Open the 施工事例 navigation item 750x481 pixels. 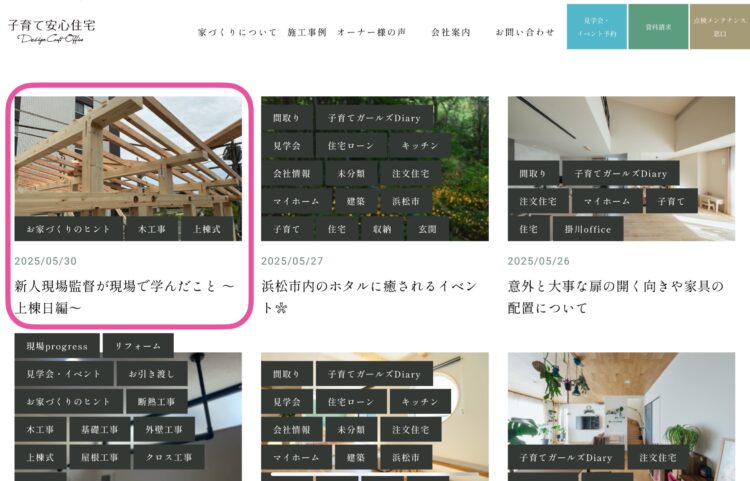point(307,32)
